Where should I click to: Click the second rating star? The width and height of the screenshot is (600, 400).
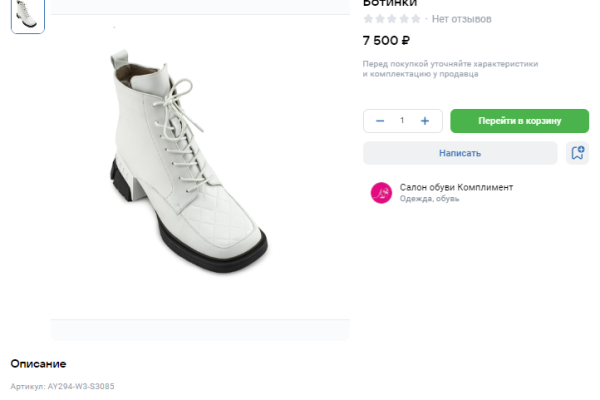tap(380, 19)
